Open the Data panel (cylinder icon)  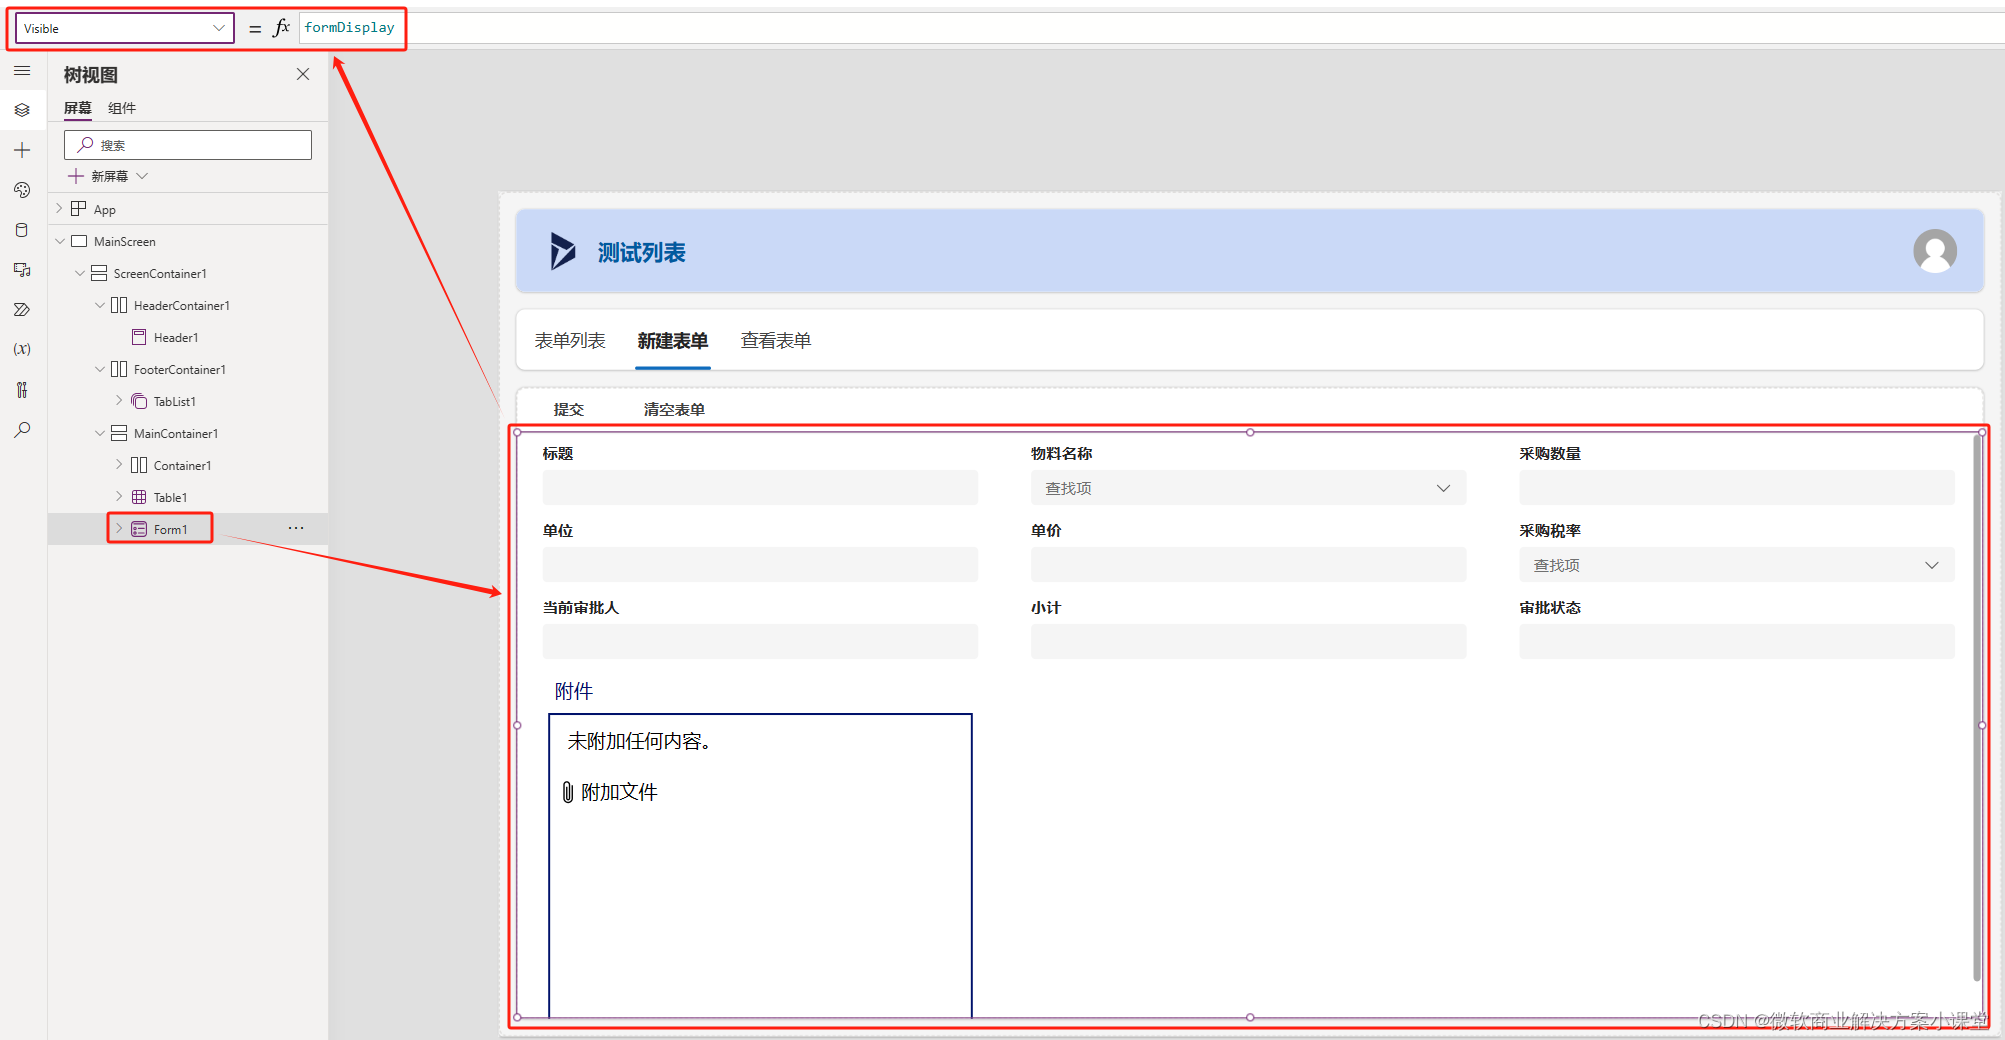coord(22,229)
